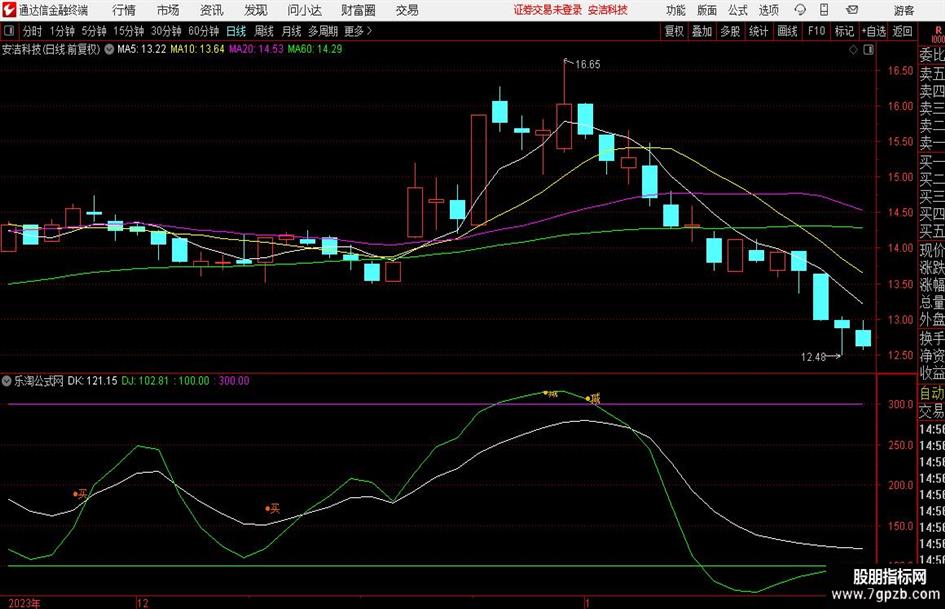Click the 统计 toolbar button
Image resolution: width=945 pixels, height=609 pixels.
click(759, 31)
